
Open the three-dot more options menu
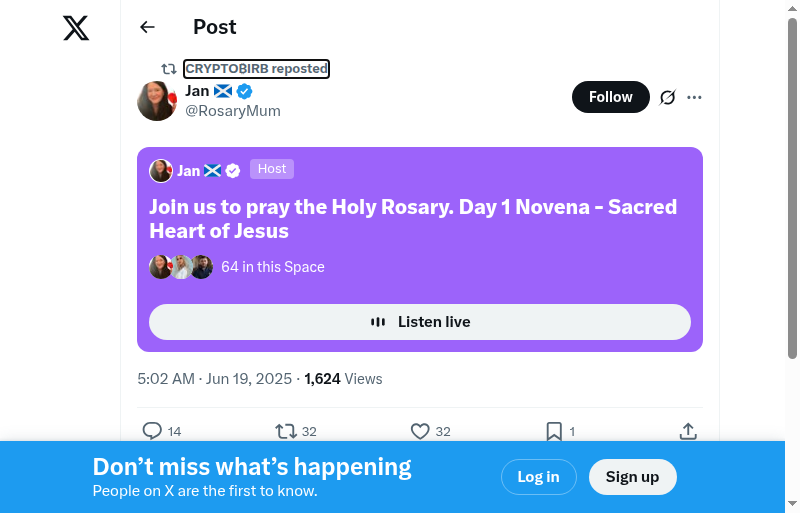(x=695, y=97)
